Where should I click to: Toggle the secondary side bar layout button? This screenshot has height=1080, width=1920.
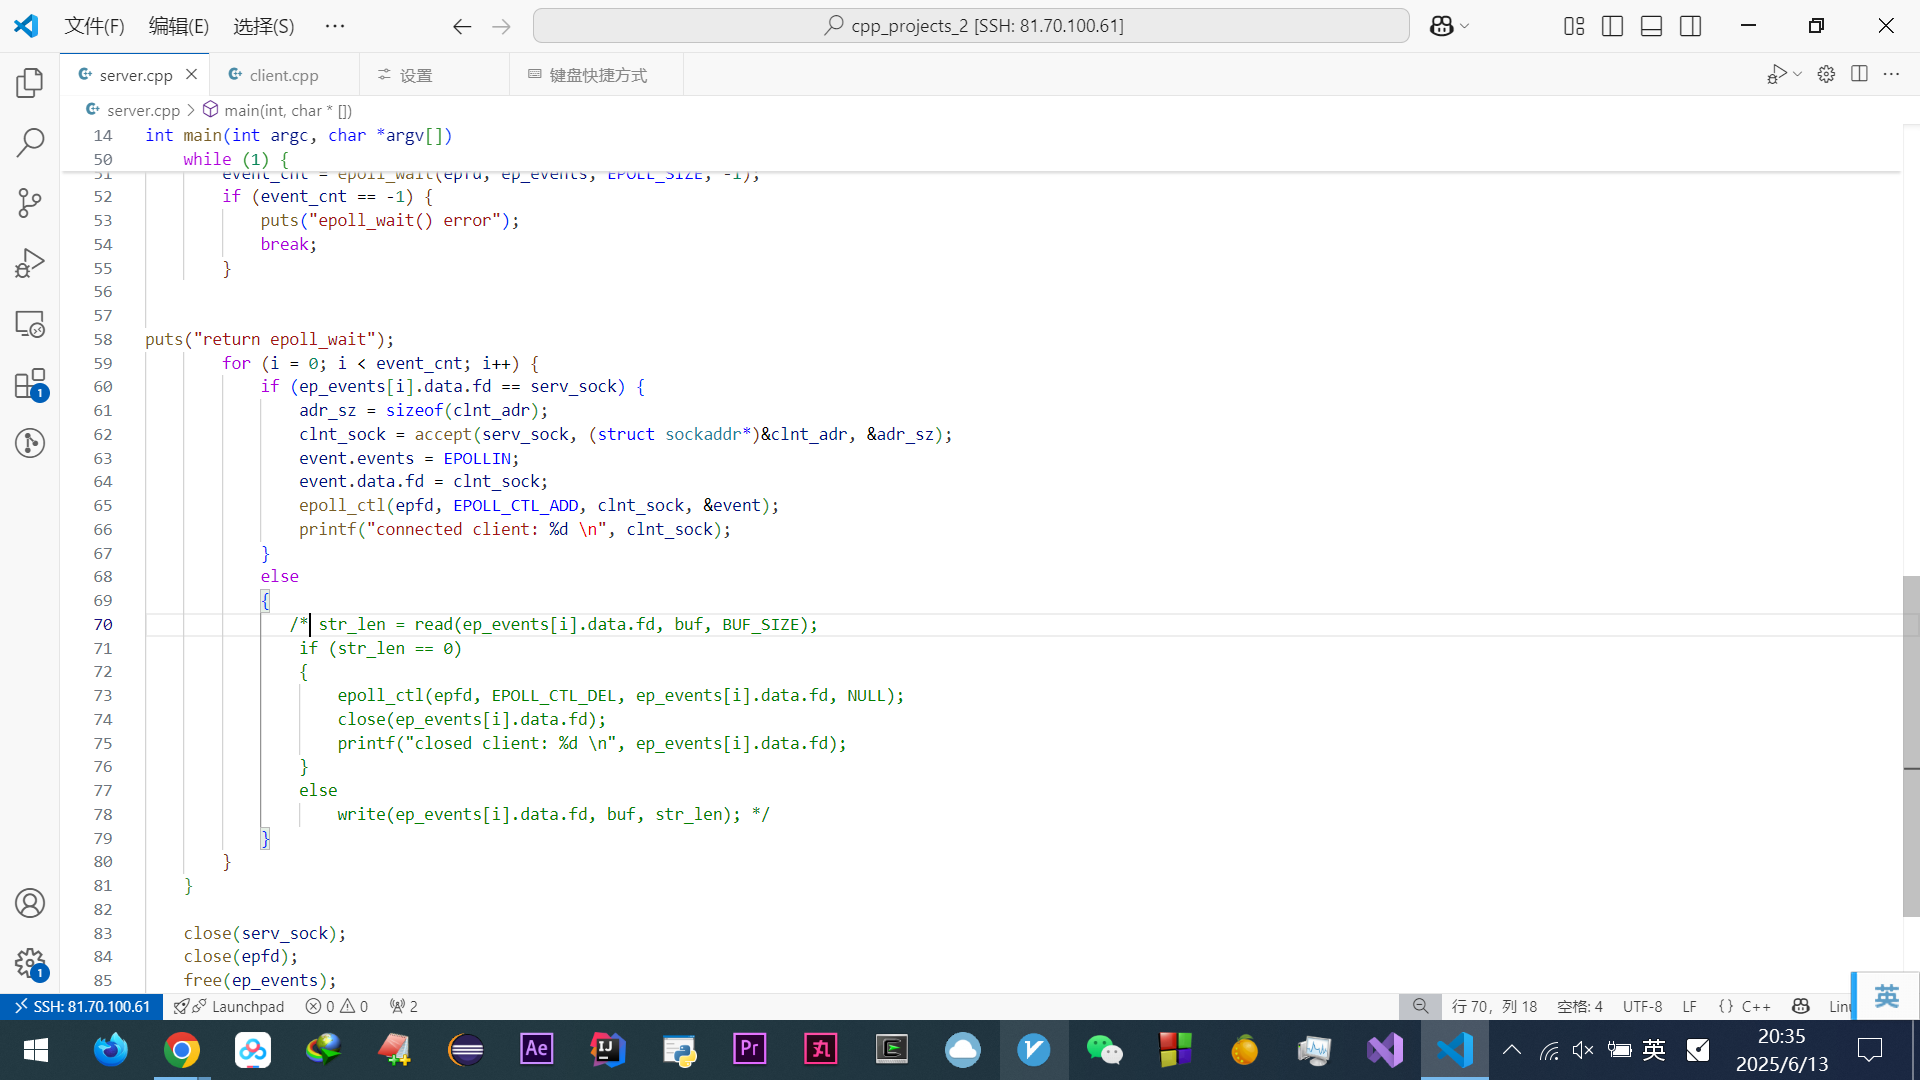[x=1690, y=26]
